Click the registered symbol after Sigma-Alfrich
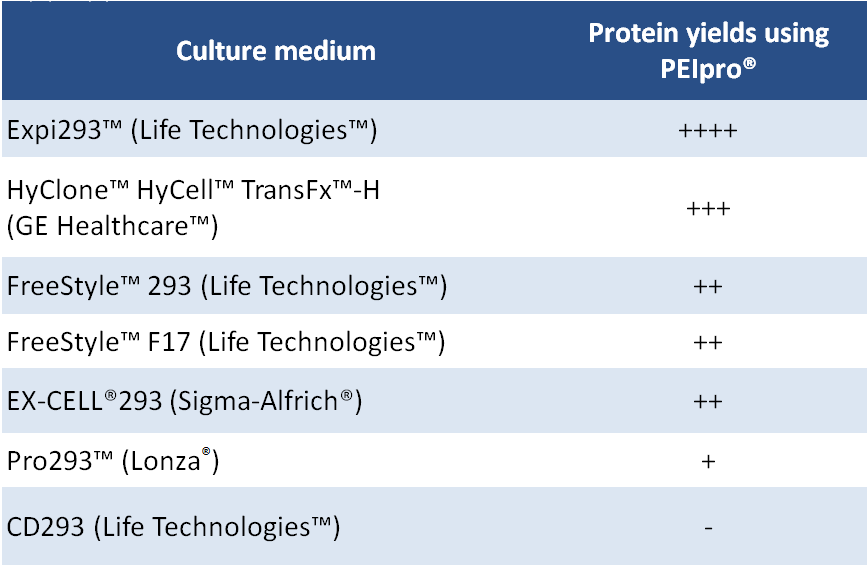868x565 pixels. point(345,395)
